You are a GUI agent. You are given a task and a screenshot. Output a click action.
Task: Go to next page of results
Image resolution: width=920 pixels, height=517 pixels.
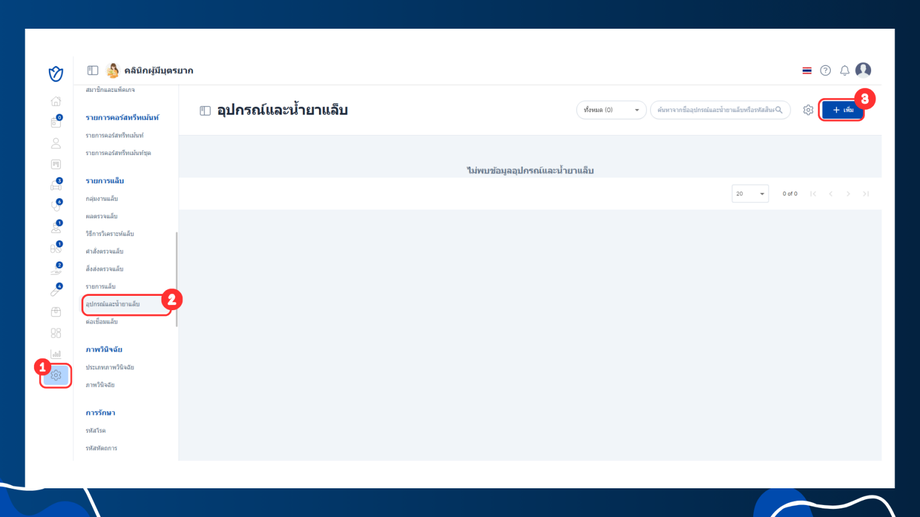coord(848,194)
